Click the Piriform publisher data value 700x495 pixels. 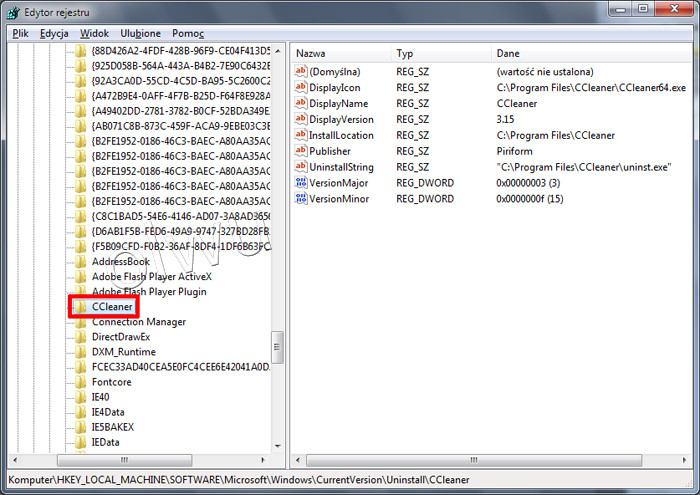(514, 151)
